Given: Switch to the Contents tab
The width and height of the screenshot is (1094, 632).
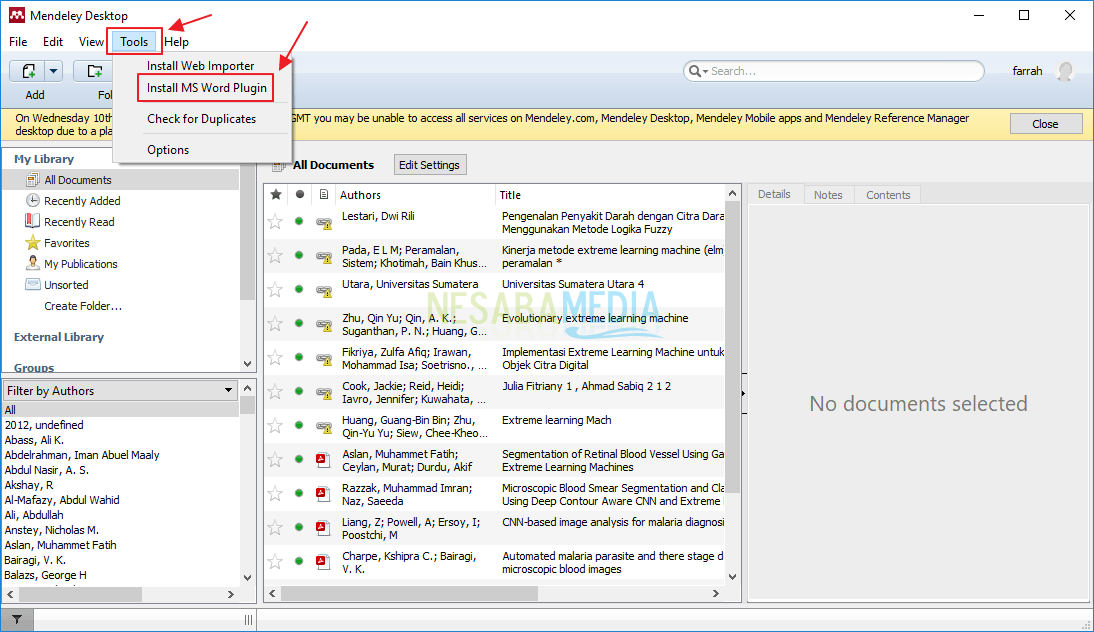Looking at the screenshot, I should [888, 195].
